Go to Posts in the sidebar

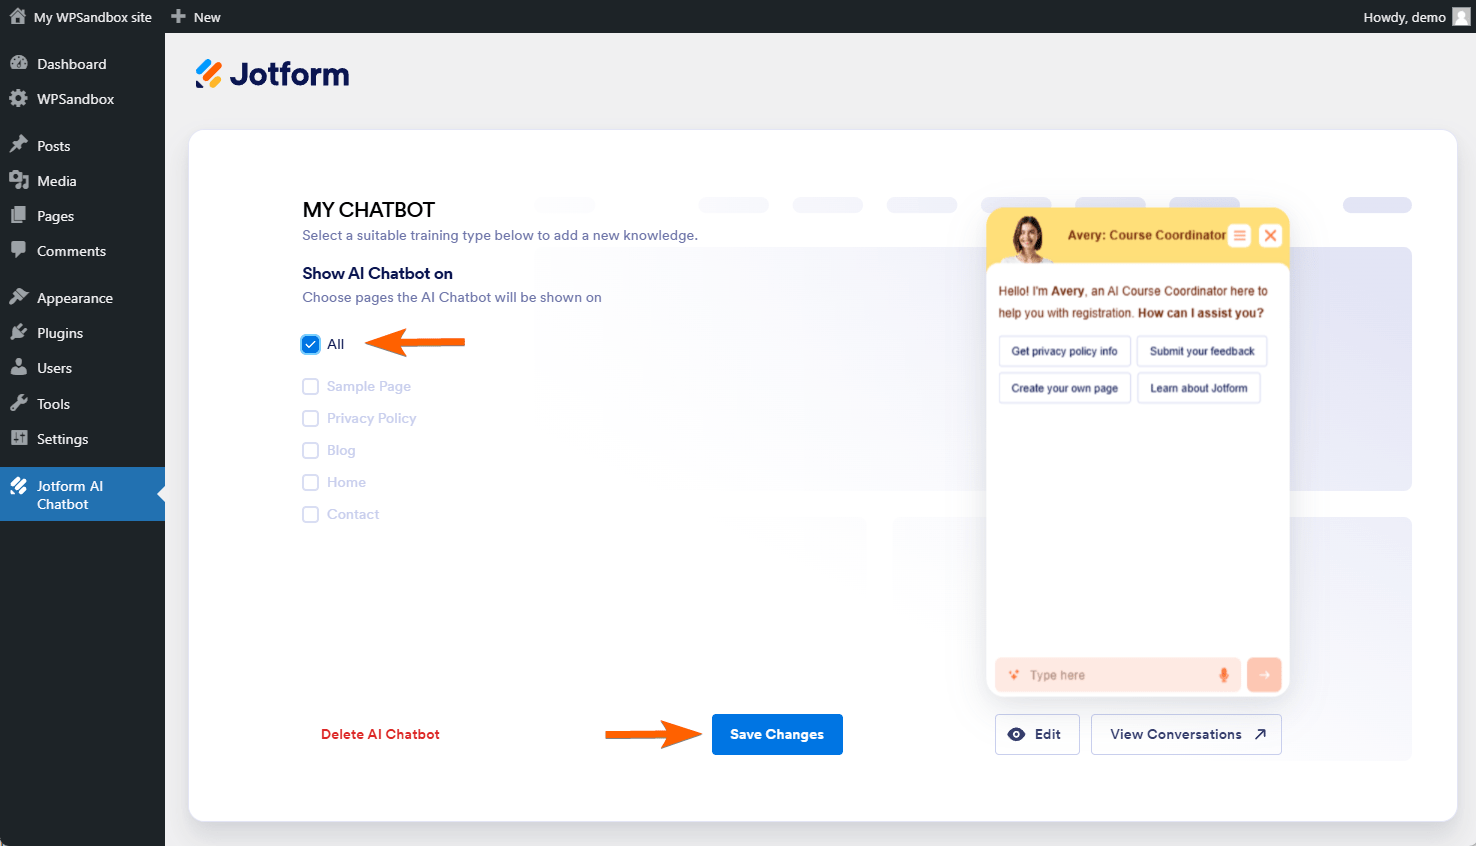[82, 146]
